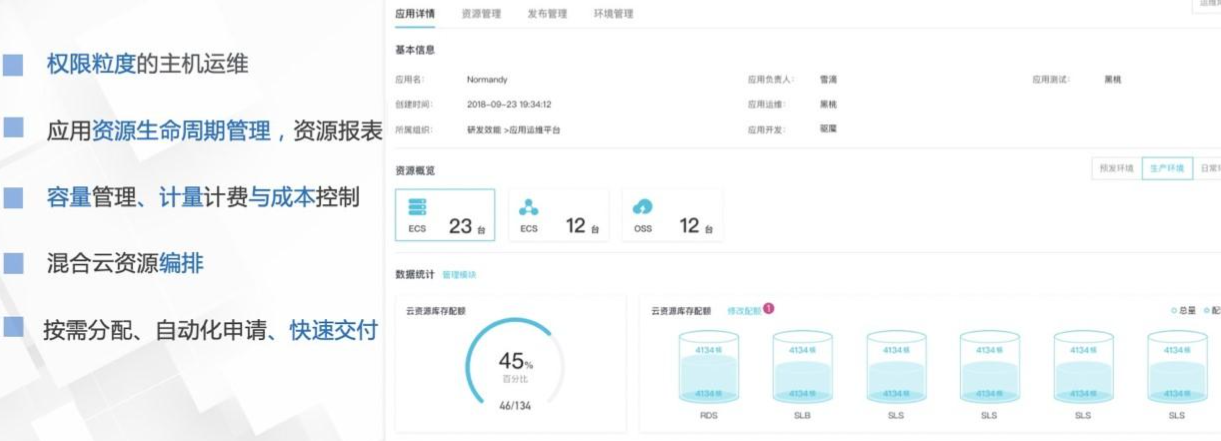Select the 生产环境 environment button
Screen dimensions: 1221x441
(x=1167, y=168)
